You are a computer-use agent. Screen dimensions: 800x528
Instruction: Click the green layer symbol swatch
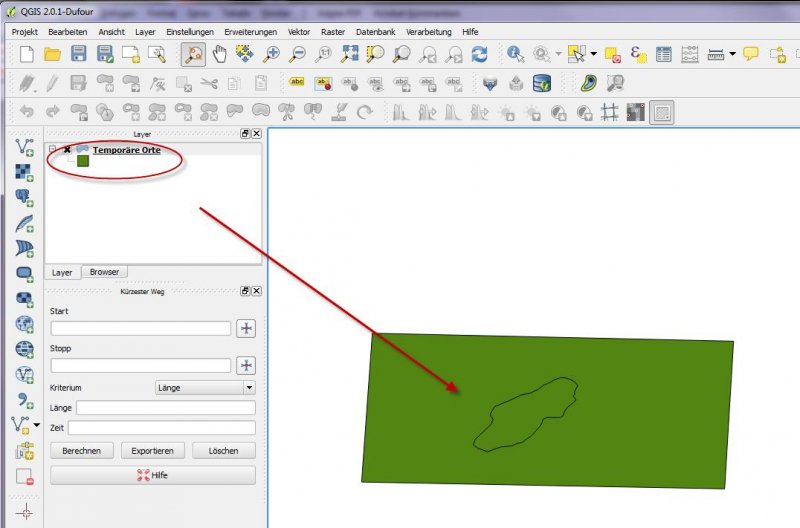click(x=83, y=161)
